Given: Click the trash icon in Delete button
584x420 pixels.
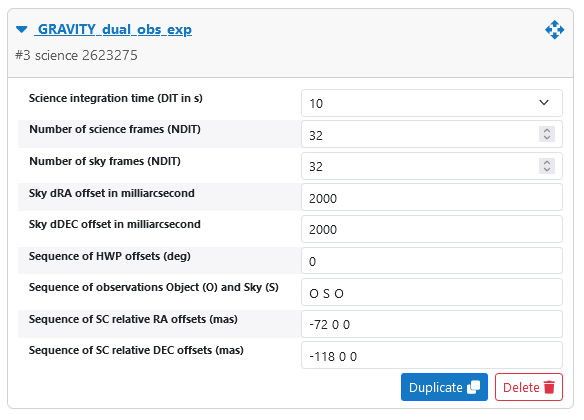Looking at the screenshot, I should (549, 388).
